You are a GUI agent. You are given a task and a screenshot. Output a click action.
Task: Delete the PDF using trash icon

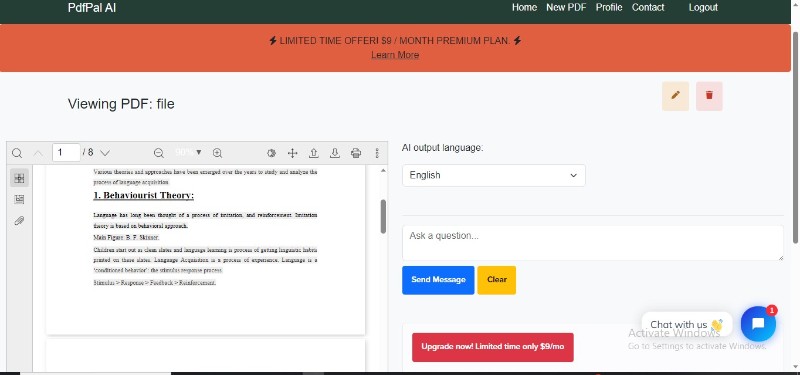coord(709,96)
